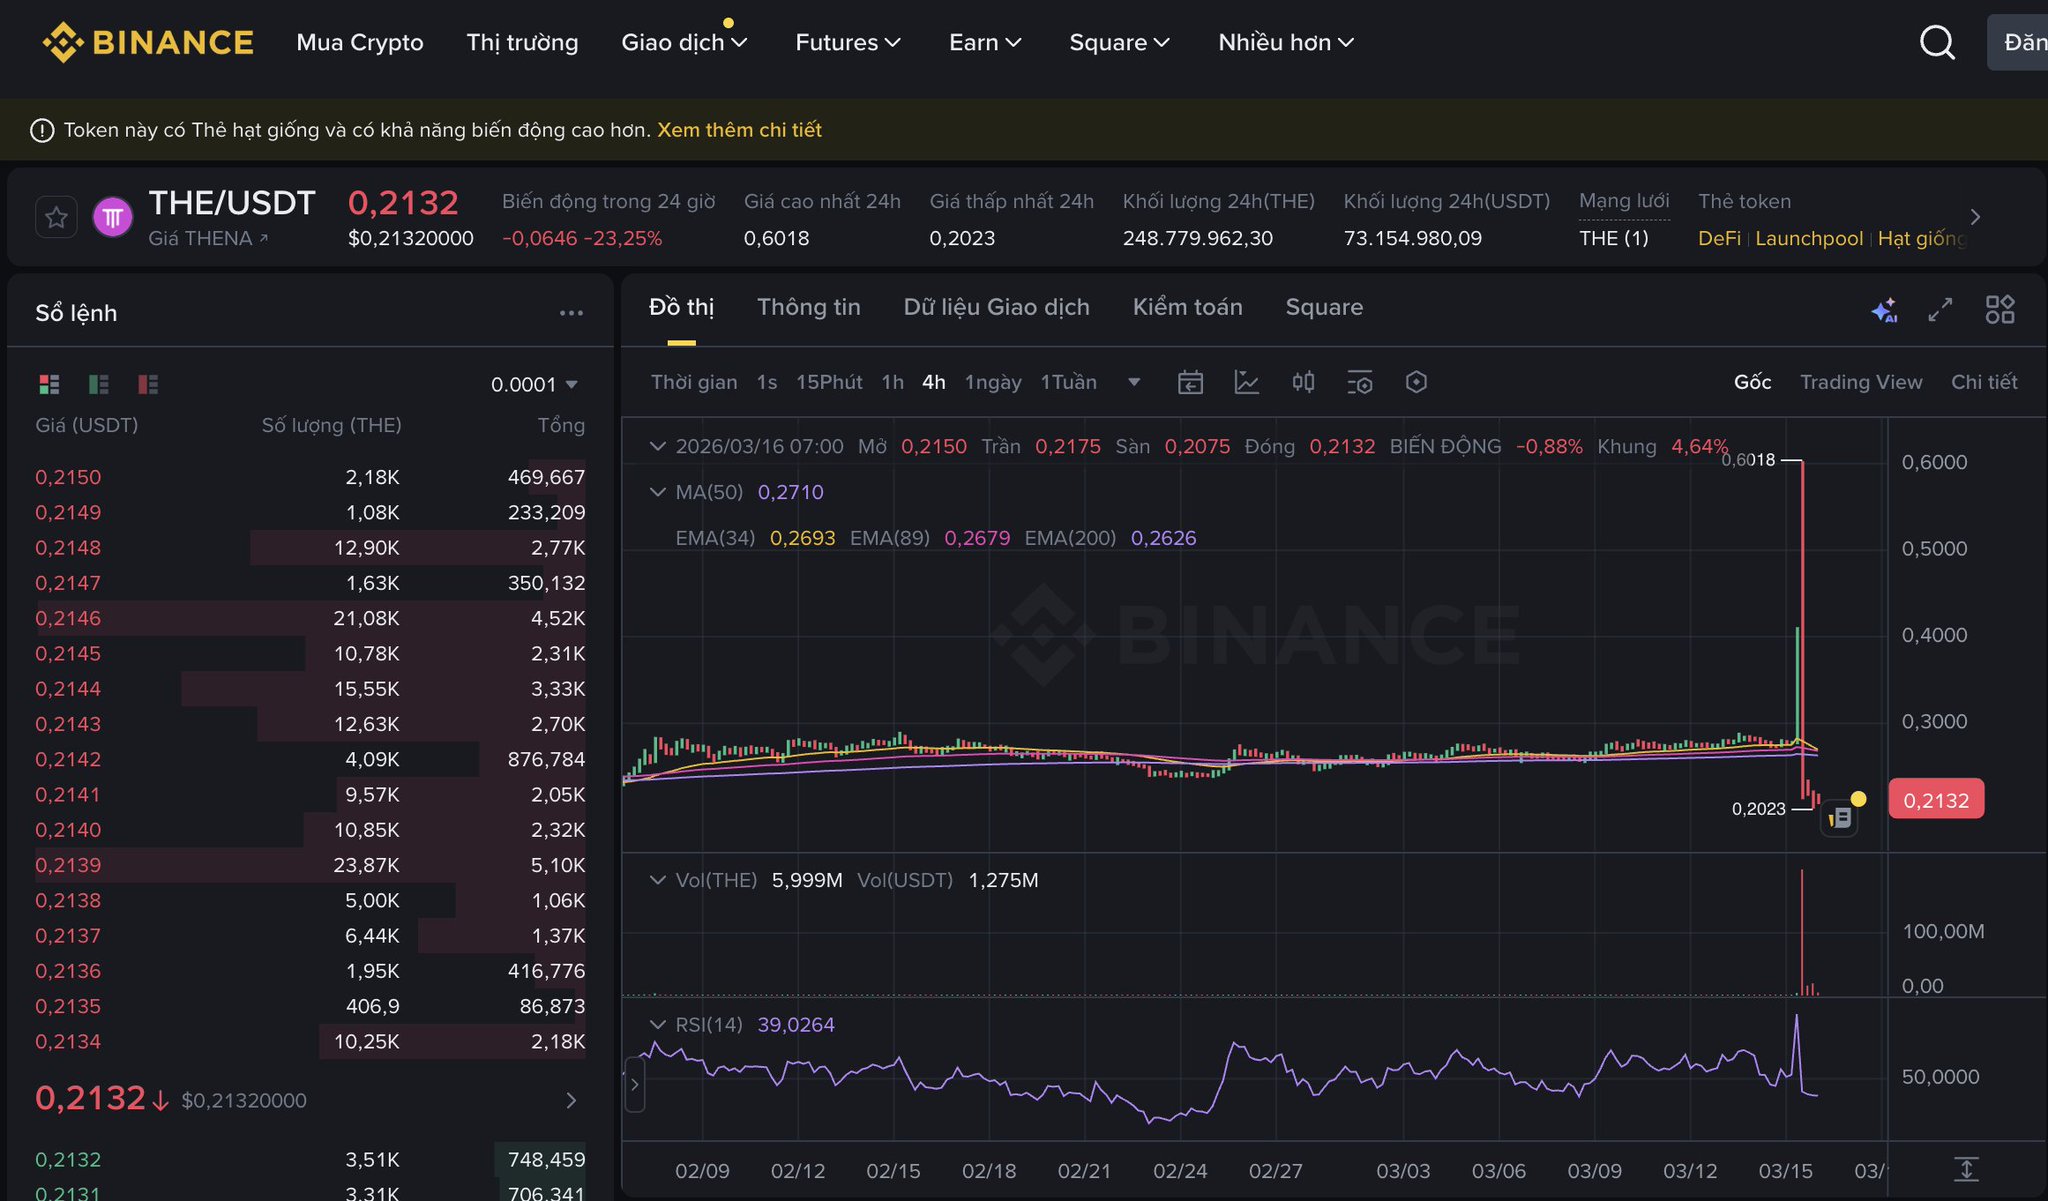This screenshot has width=2048, height=1201.
Task: Open the order book three-dot options
Action: click(x=571, y=313)
